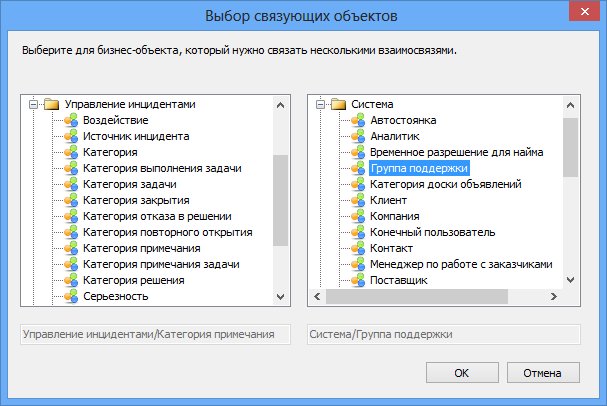Click the icon beside Поставщик
The height and width of the screenshot is (406, 607).
point(358,280)
